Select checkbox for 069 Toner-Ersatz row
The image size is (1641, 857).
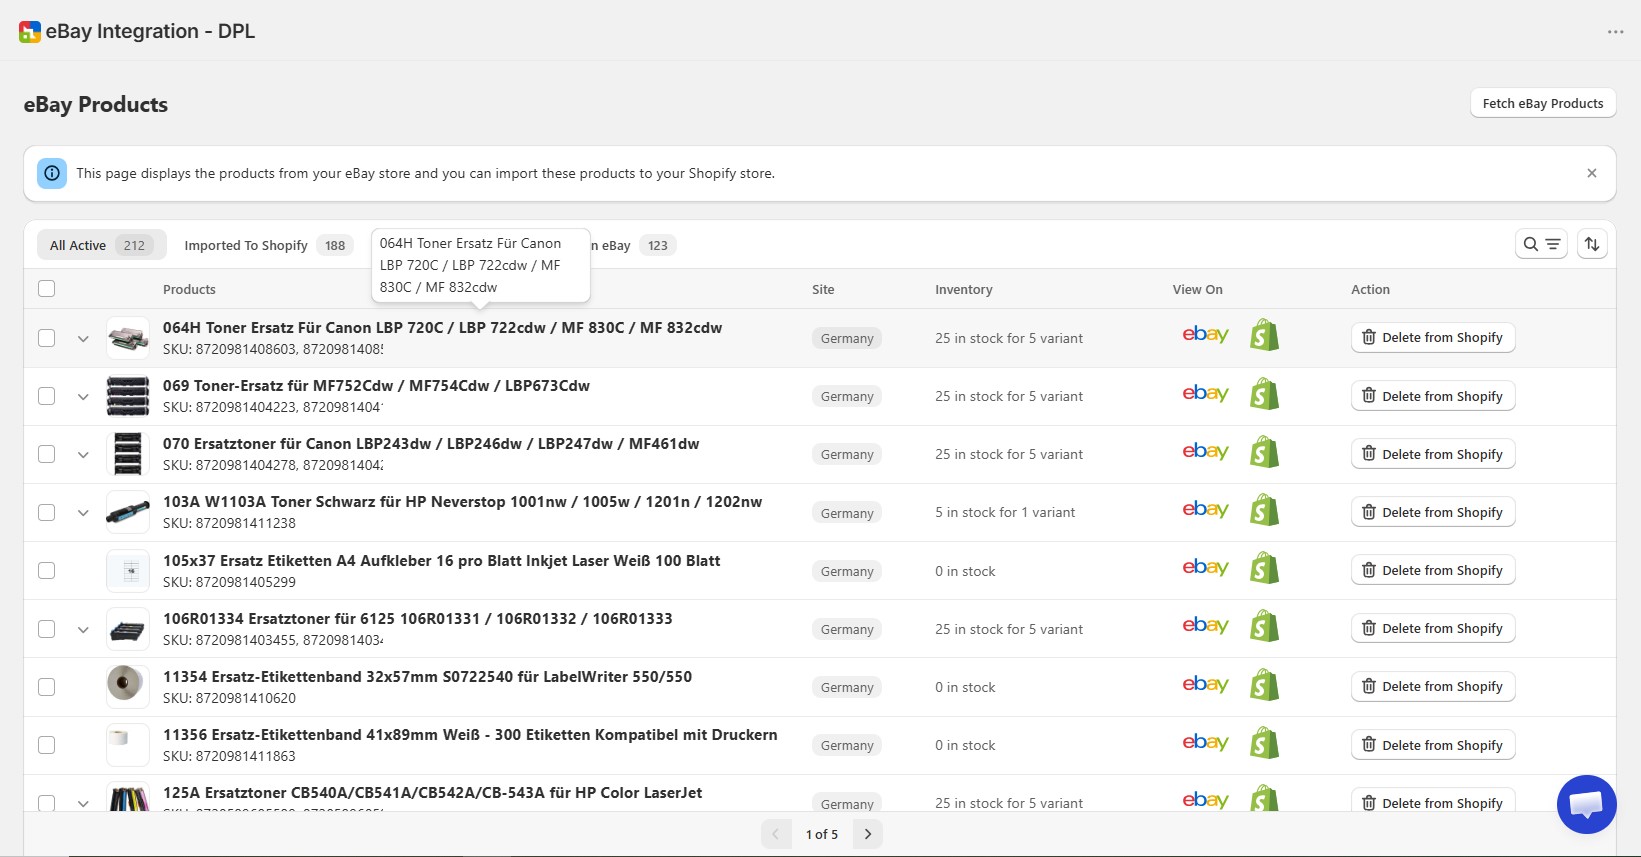46,396
